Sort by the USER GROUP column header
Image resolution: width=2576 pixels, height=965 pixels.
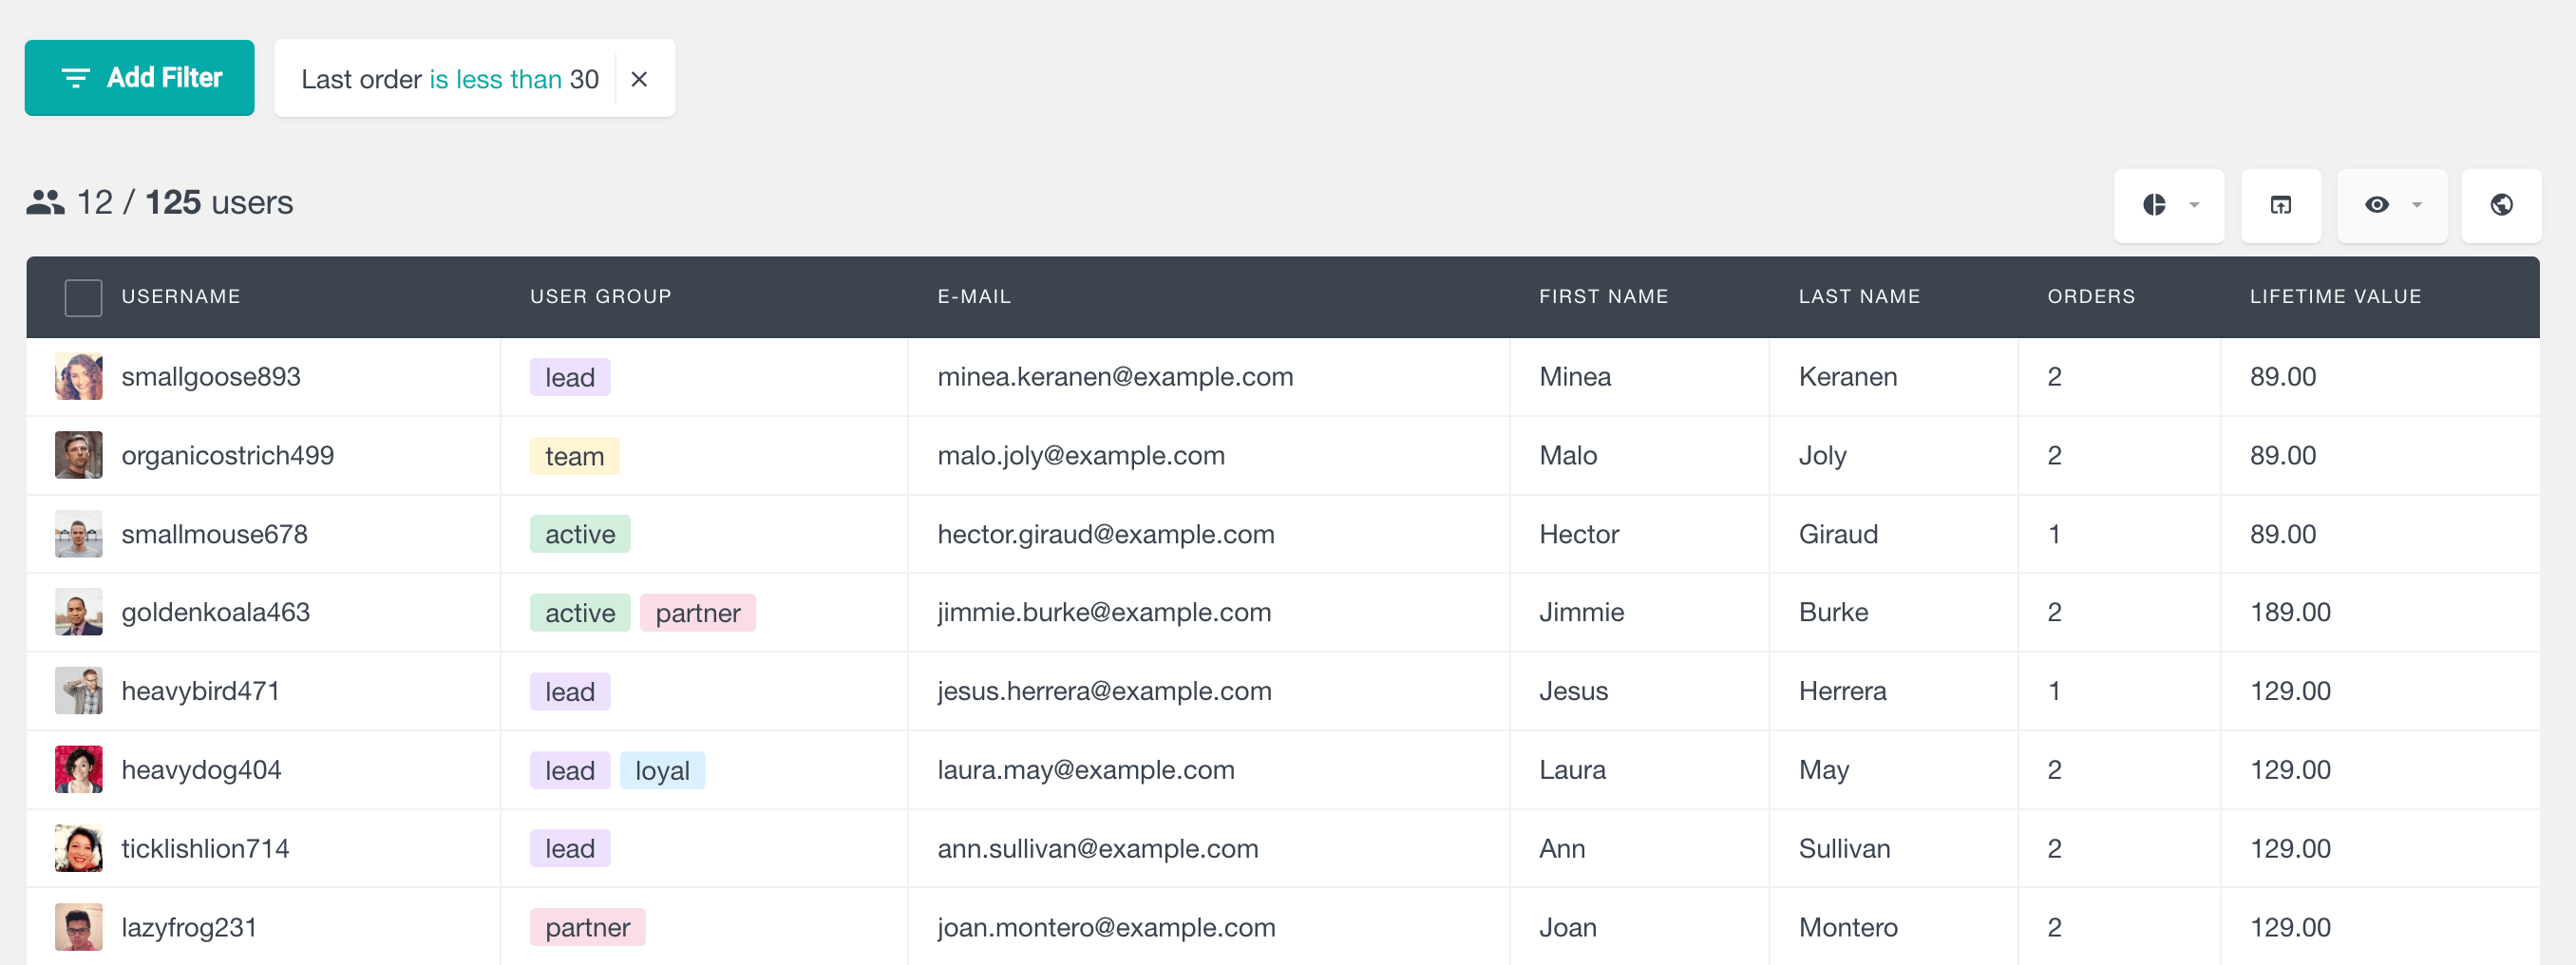[600, 297]
